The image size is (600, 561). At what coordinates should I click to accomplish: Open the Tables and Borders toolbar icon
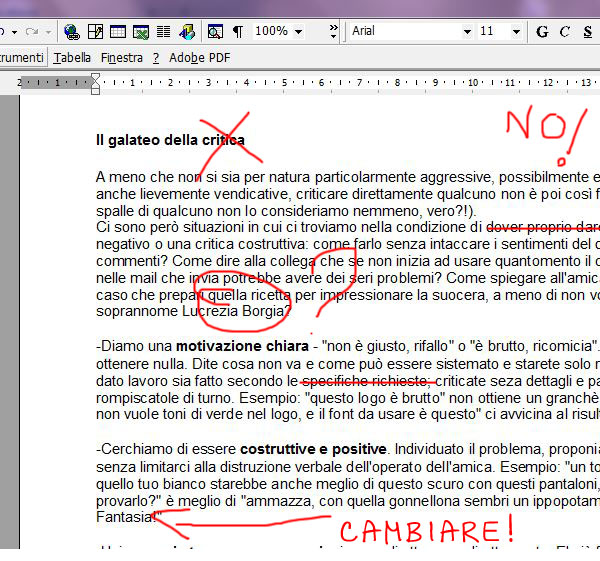(x=96, y=31)
